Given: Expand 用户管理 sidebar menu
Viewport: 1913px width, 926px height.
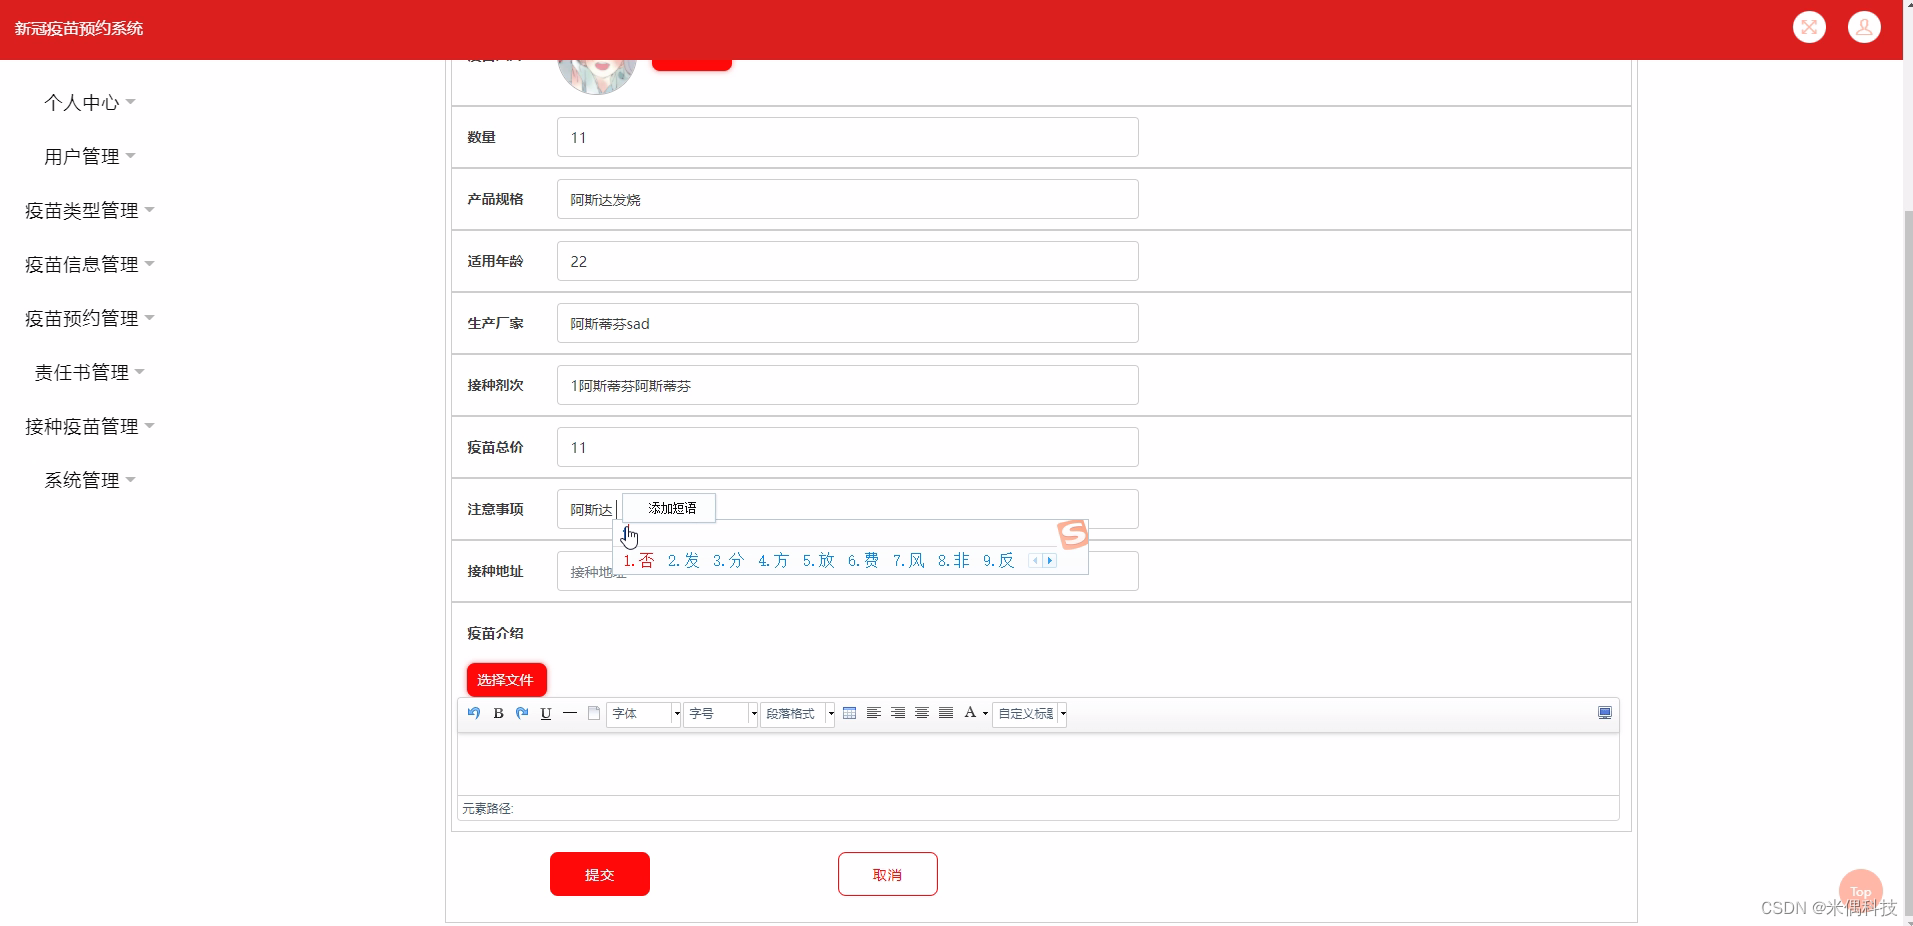Looking at the screenshot, I should pos(90,157).
